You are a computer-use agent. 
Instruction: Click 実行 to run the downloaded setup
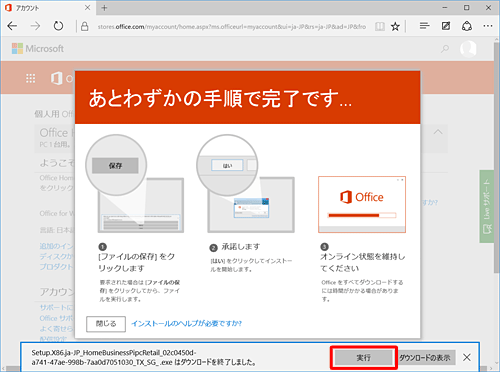(364, 358)
